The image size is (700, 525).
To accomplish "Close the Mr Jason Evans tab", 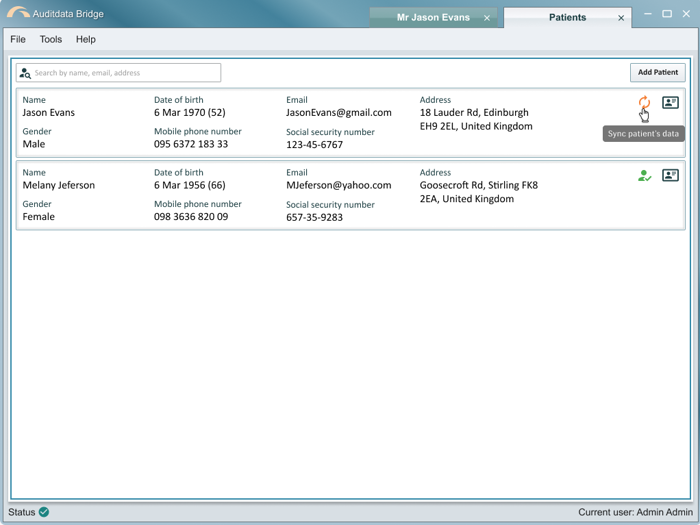I will click(487, 18).
